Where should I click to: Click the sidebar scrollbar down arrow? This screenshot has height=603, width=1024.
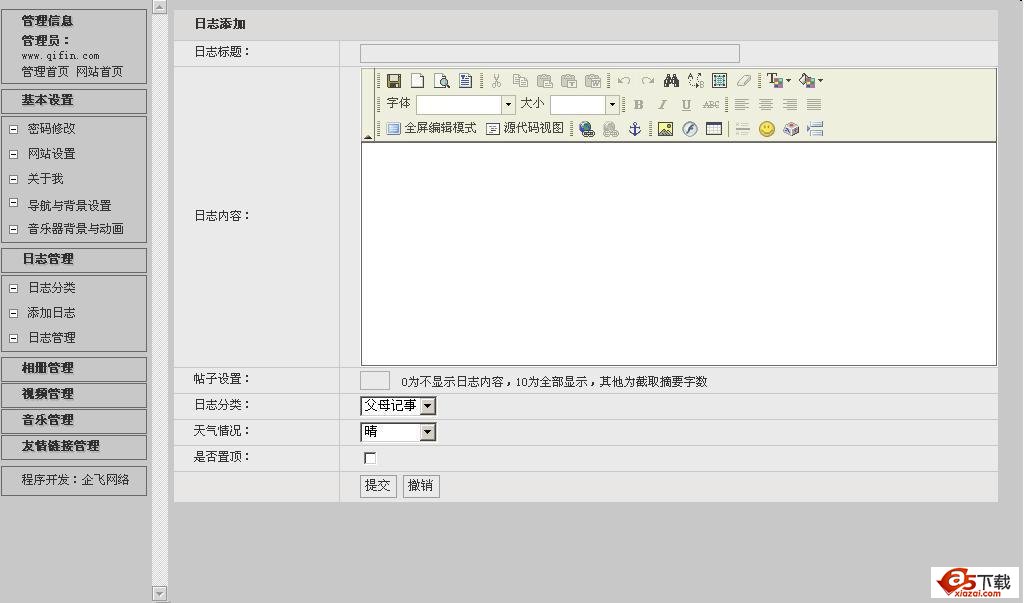point(159,593)
